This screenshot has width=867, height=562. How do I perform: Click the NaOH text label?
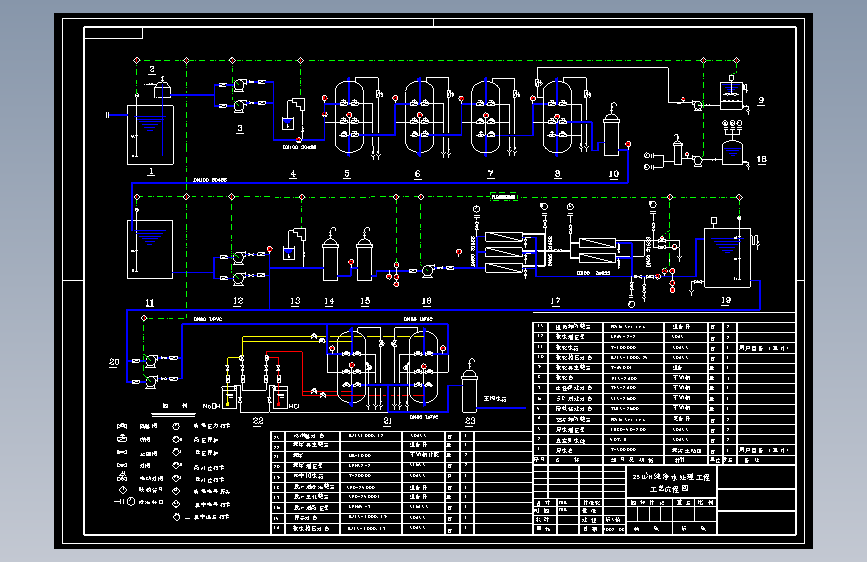[211, 406]
